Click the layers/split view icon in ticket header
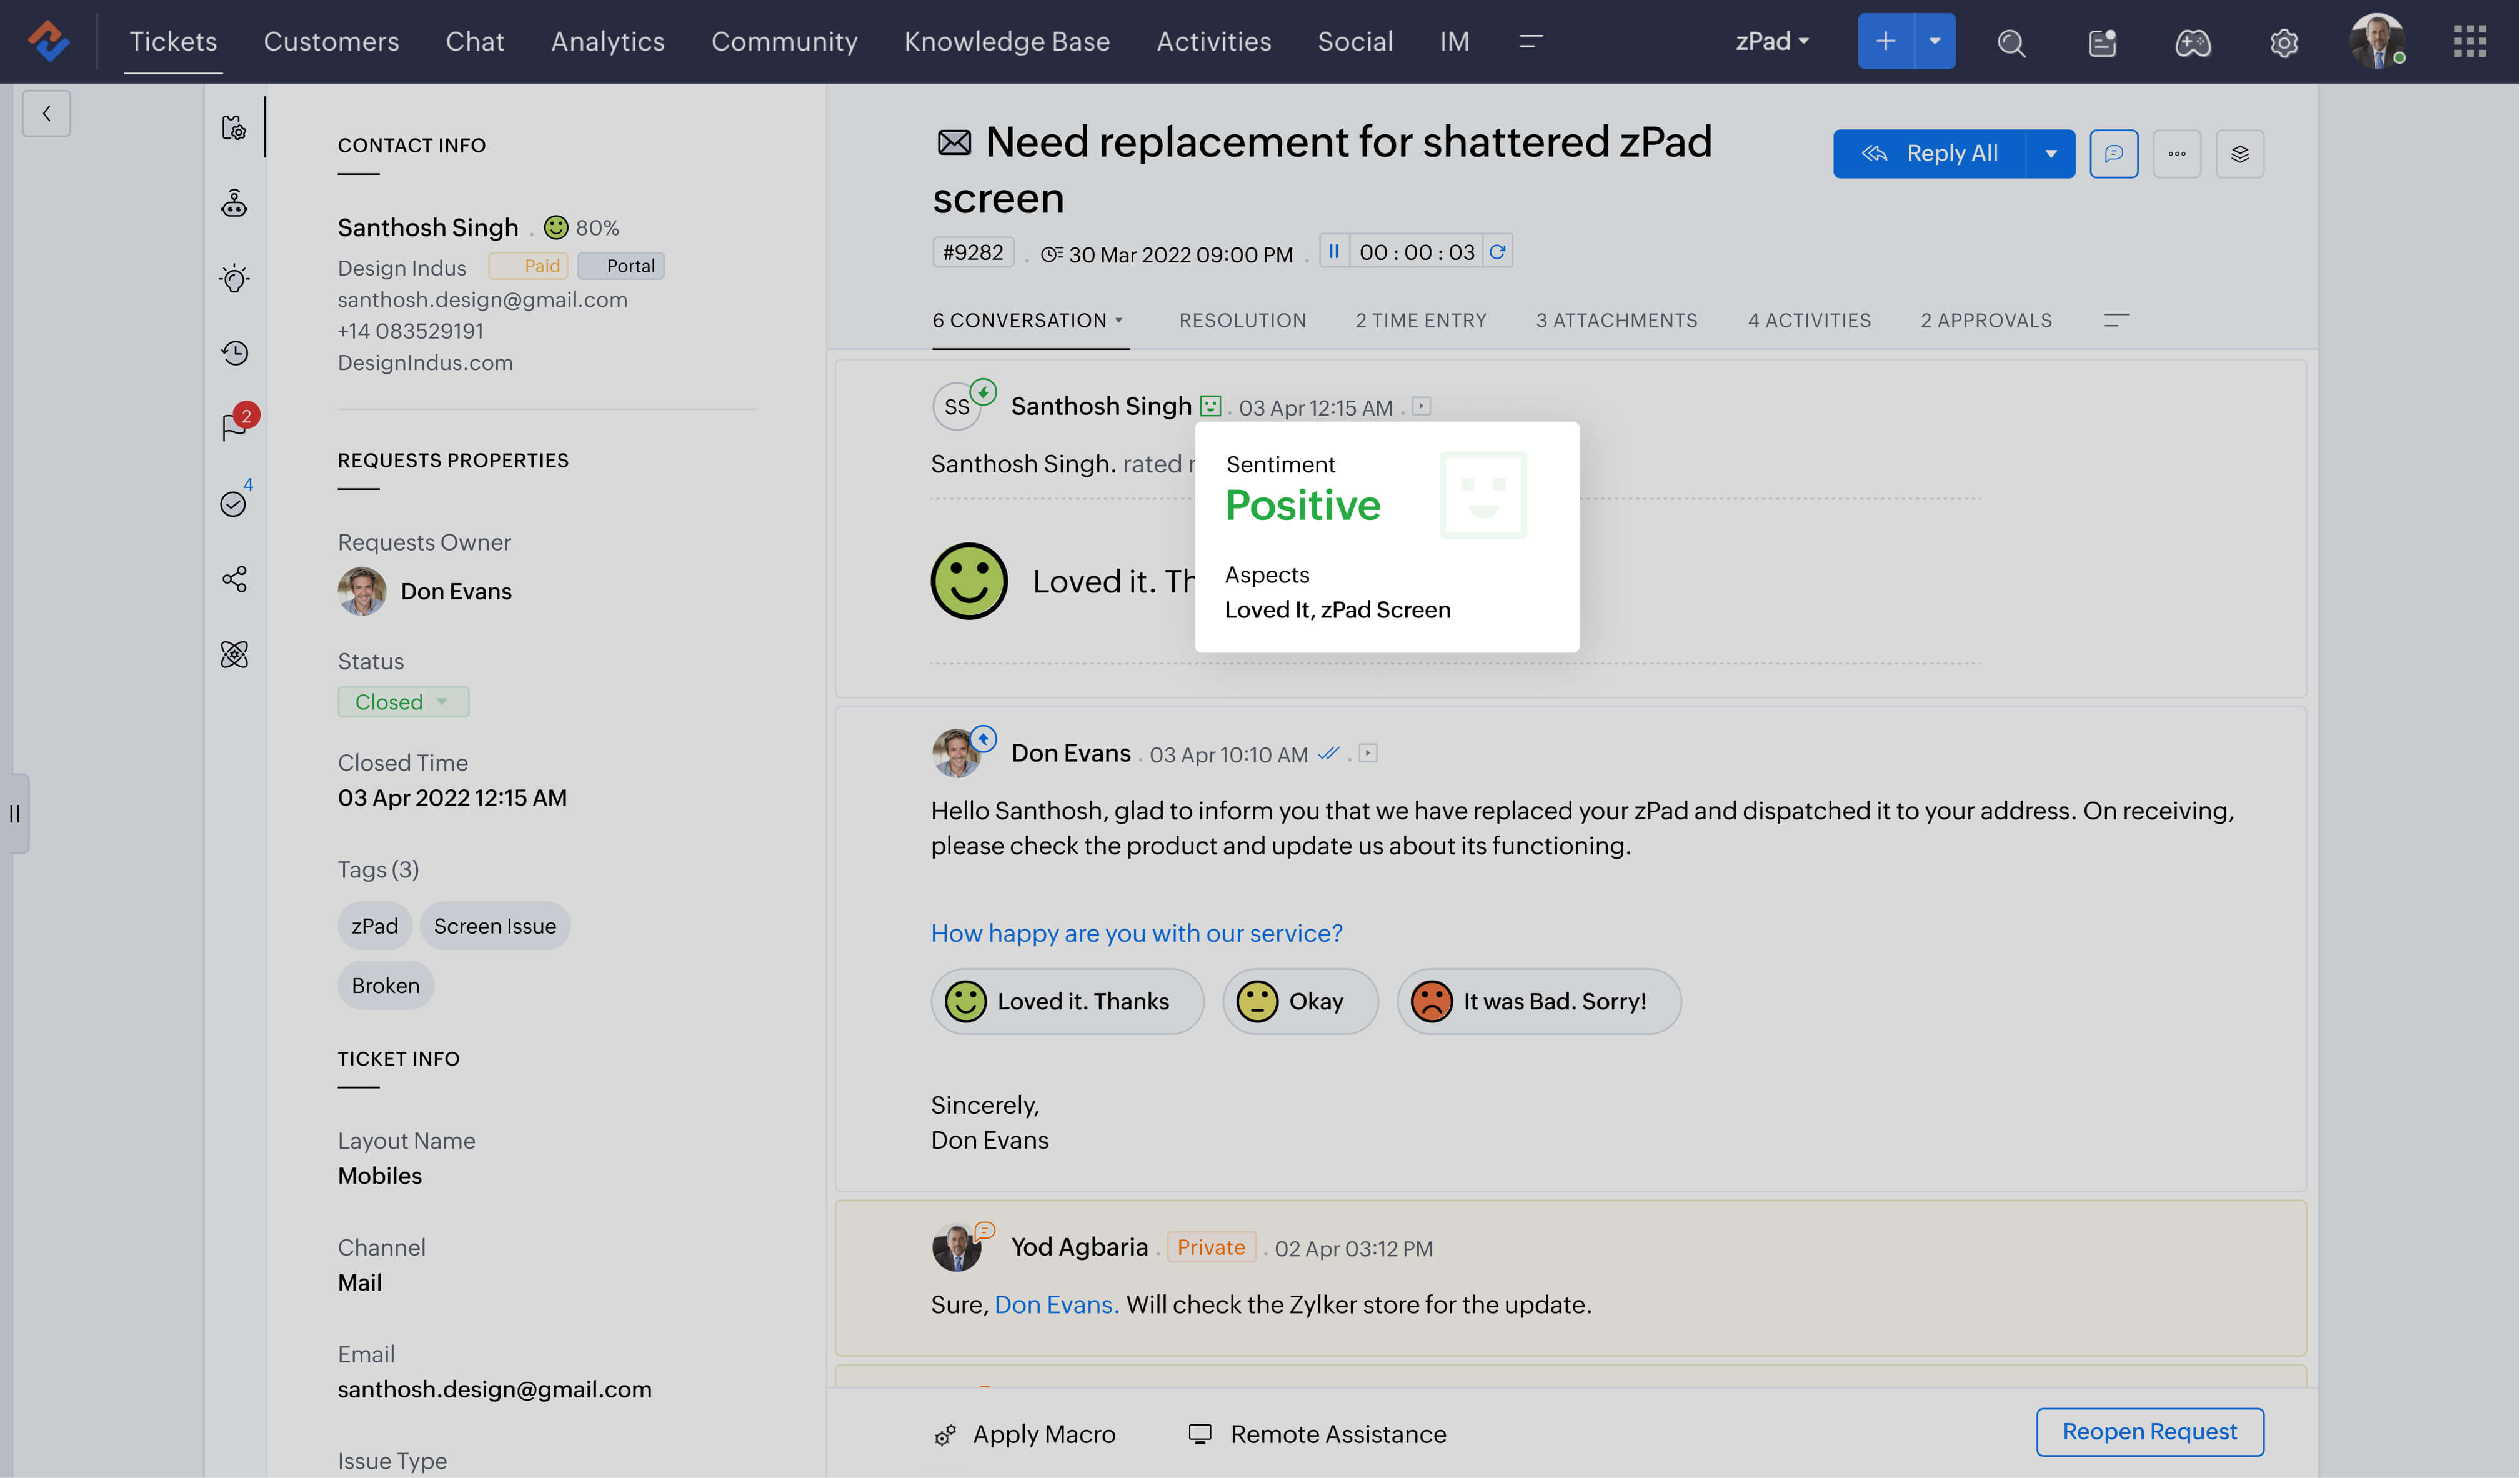Screen dimensions: 2520x1478 2240,153
